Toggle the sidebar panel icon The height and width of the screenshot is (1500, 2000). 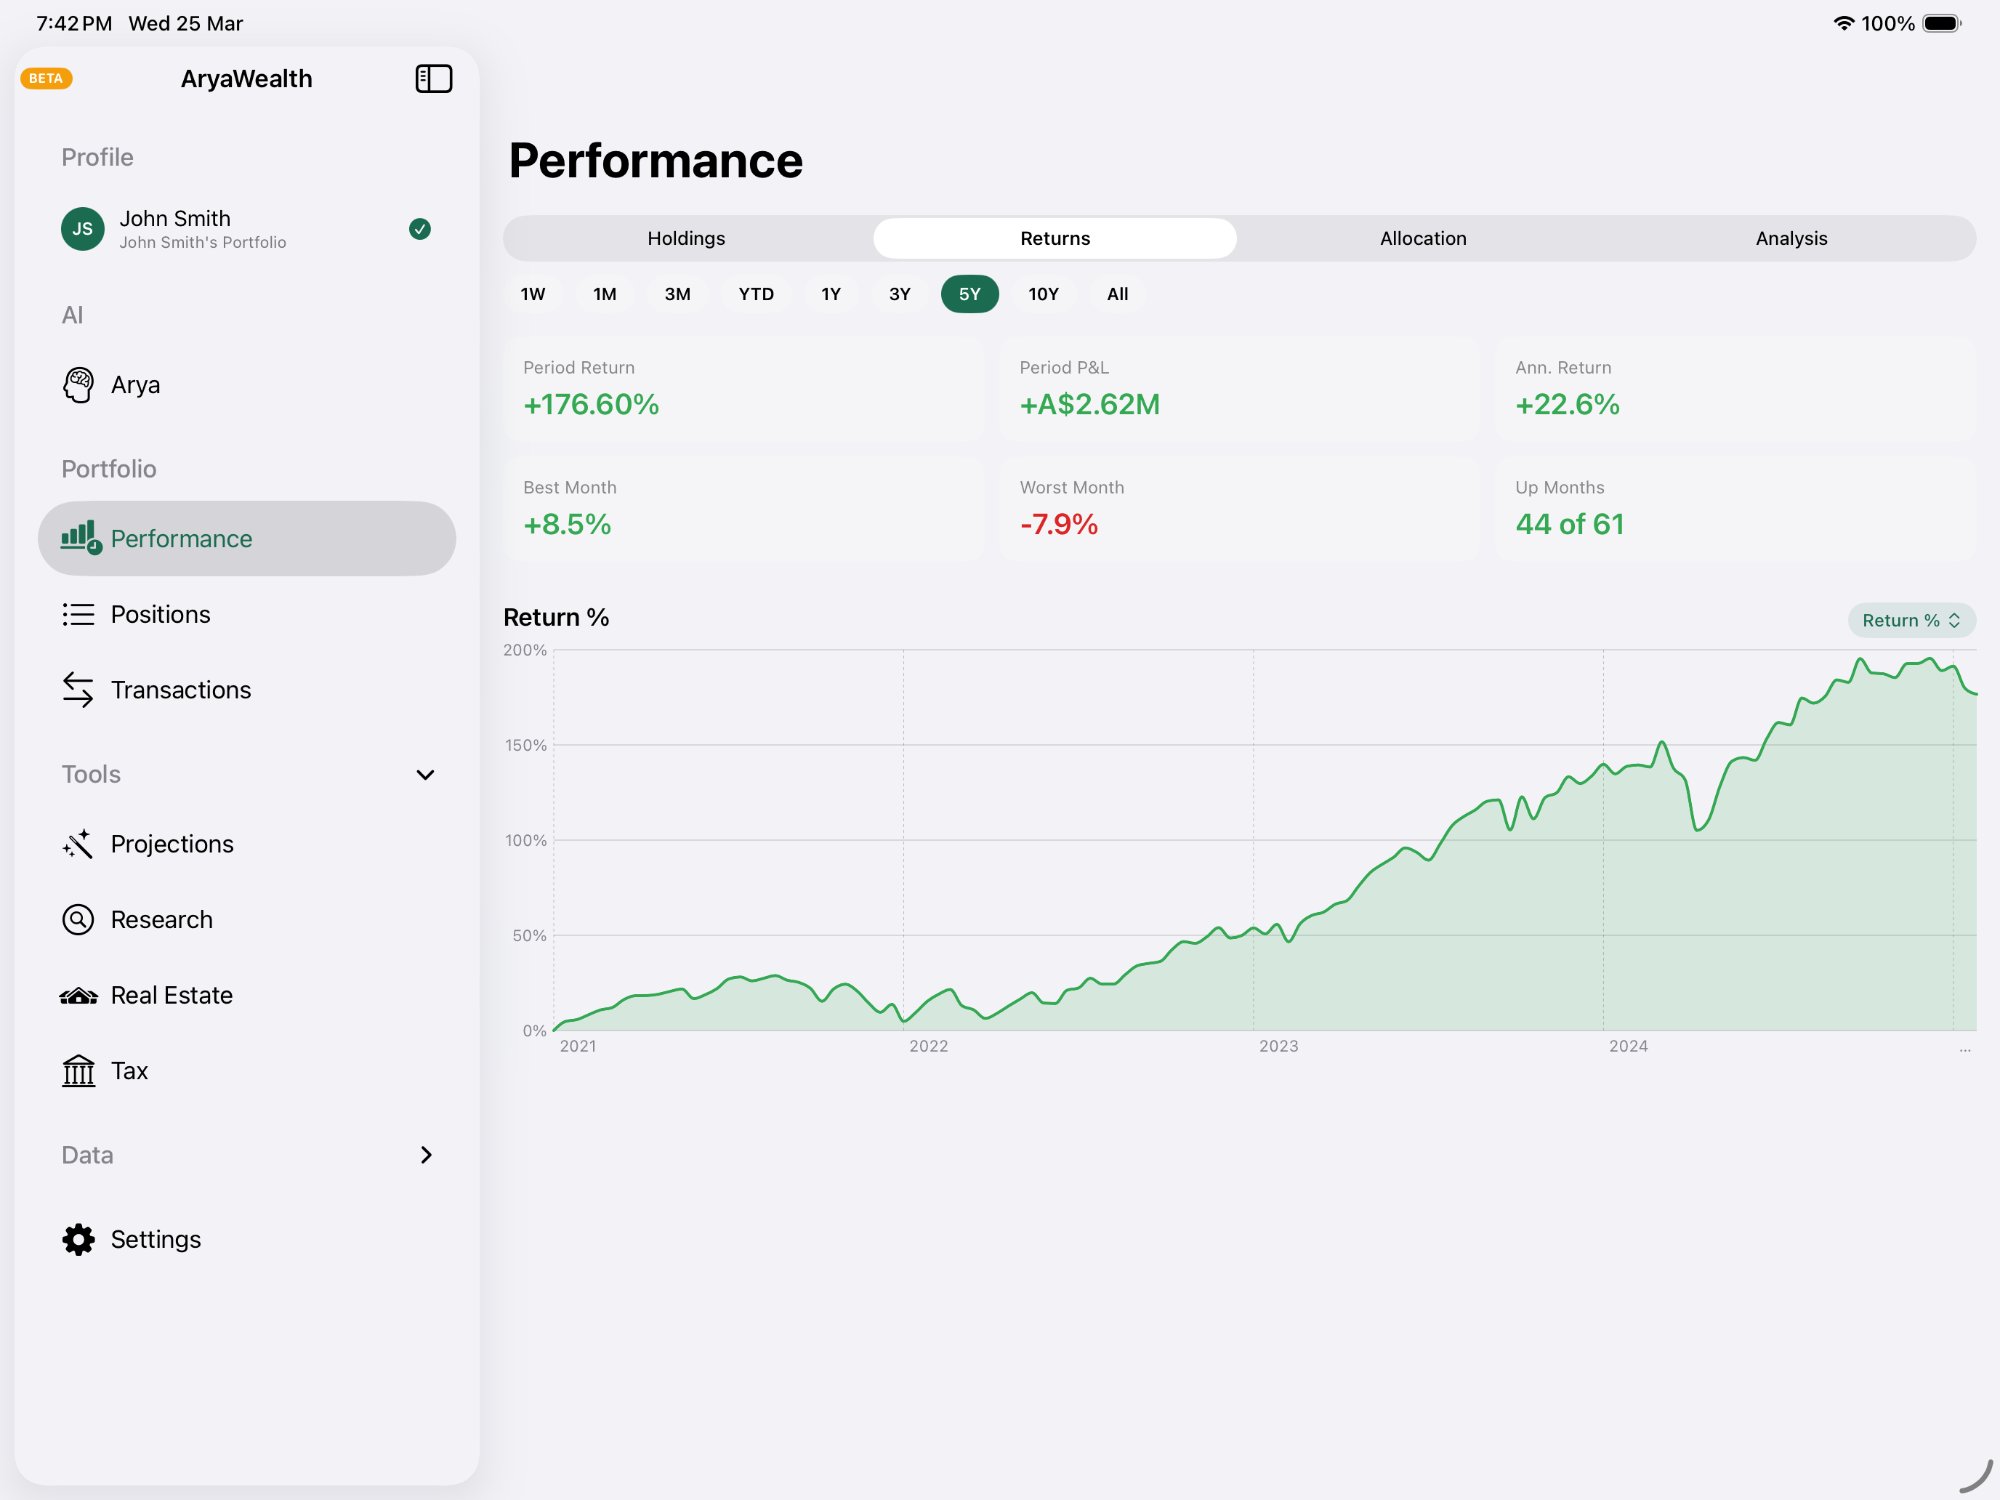click(434, 78)
